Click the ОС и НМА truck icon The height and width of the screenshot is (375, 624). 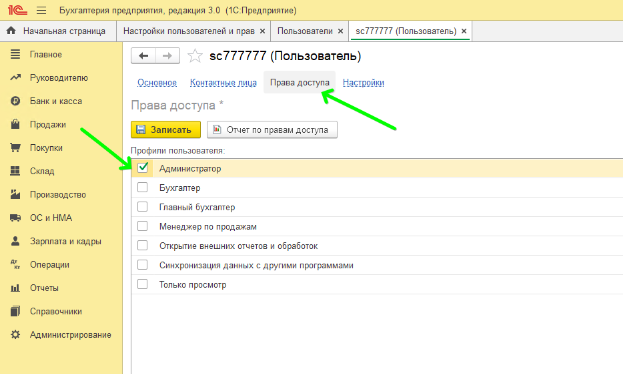(x=15, y=218)
